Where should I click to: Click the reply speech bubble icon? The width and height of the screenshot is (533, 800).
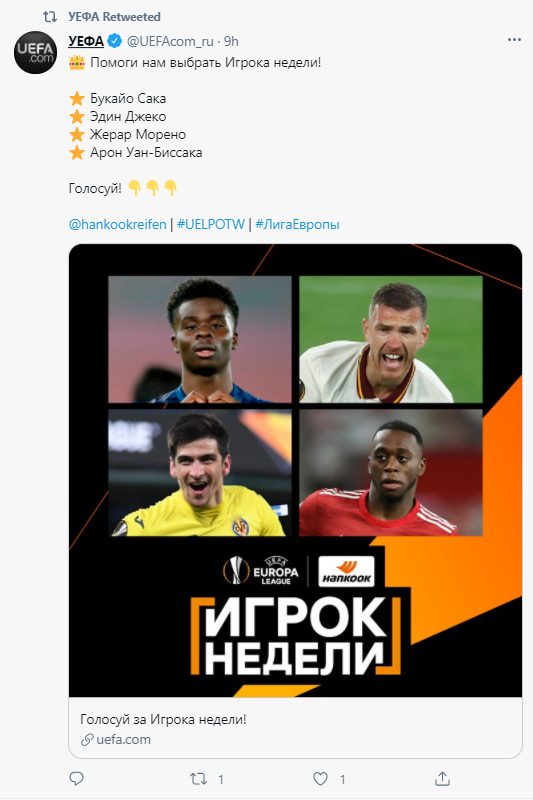[x=76, y=778]
